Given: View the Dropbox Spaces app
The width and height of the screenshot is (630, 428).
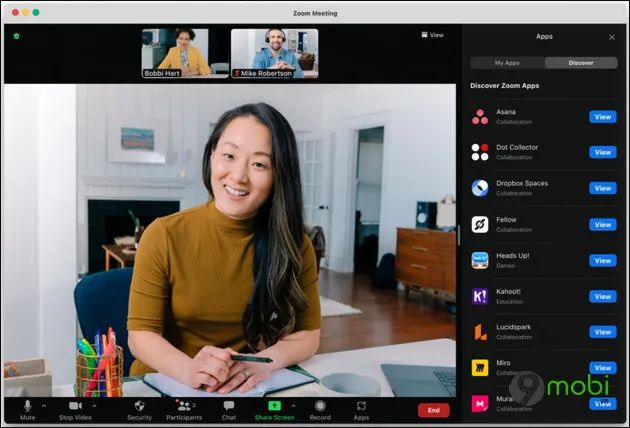Looking at the screenshot, I should click(603, 188).
